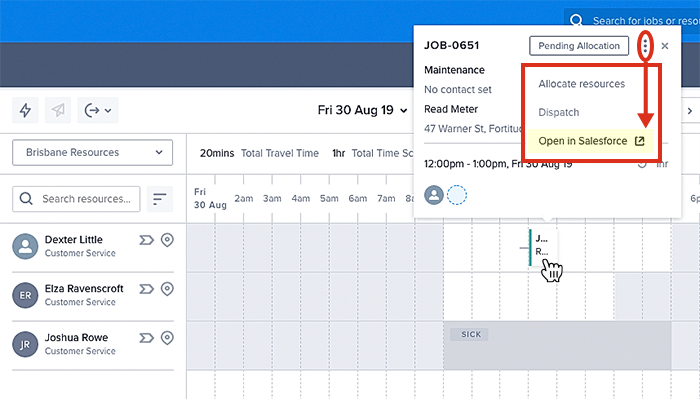Click the Maintenance job type text
The width and height of the screenshot is (700, 399).
click(x=454, y=70)
